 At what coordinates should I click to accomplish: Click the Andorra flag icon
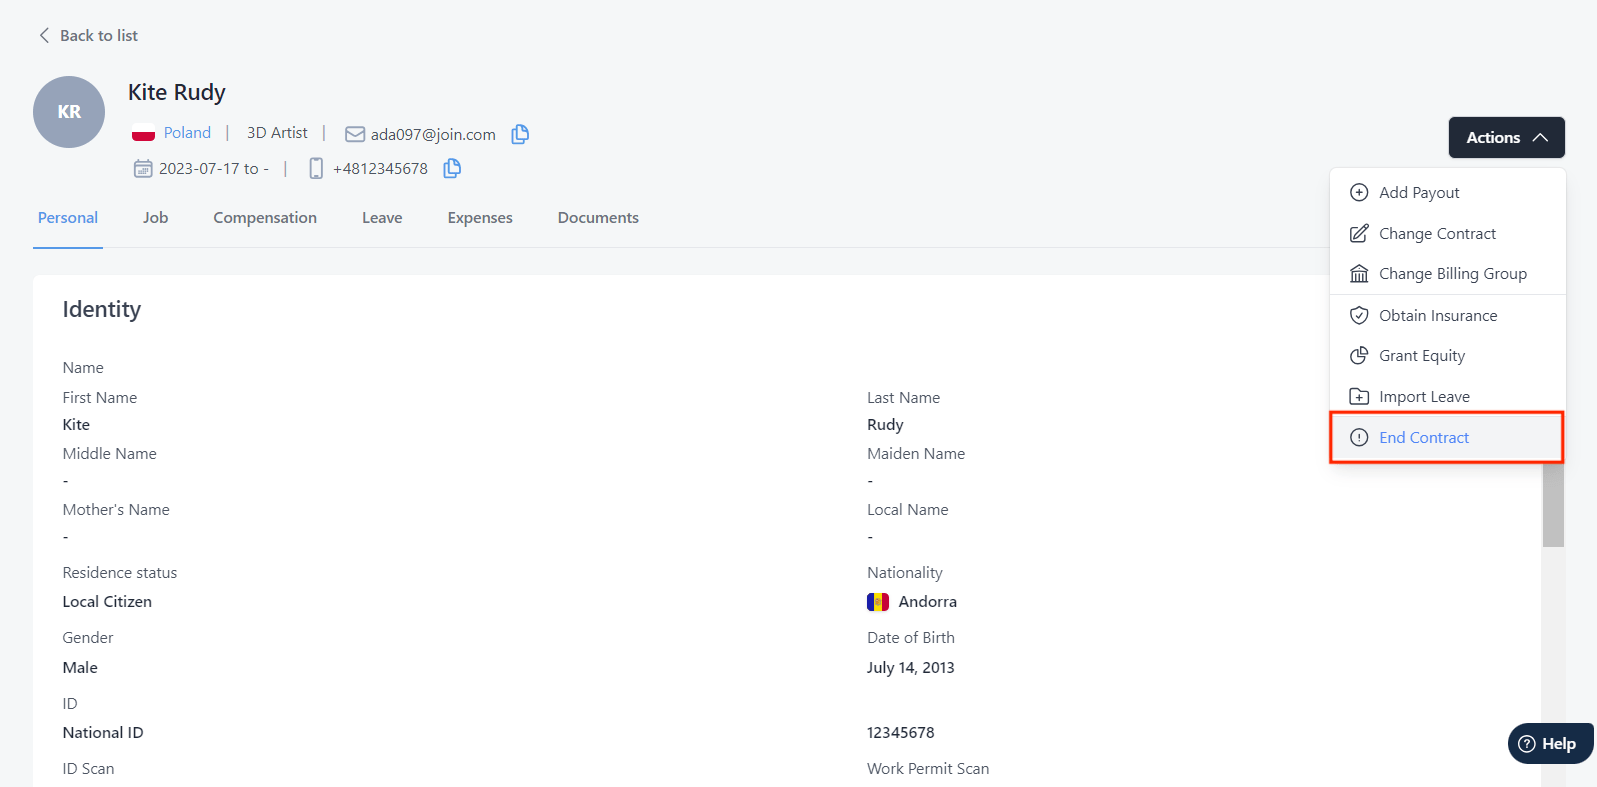pyautogui.click(x=878, y=602)
